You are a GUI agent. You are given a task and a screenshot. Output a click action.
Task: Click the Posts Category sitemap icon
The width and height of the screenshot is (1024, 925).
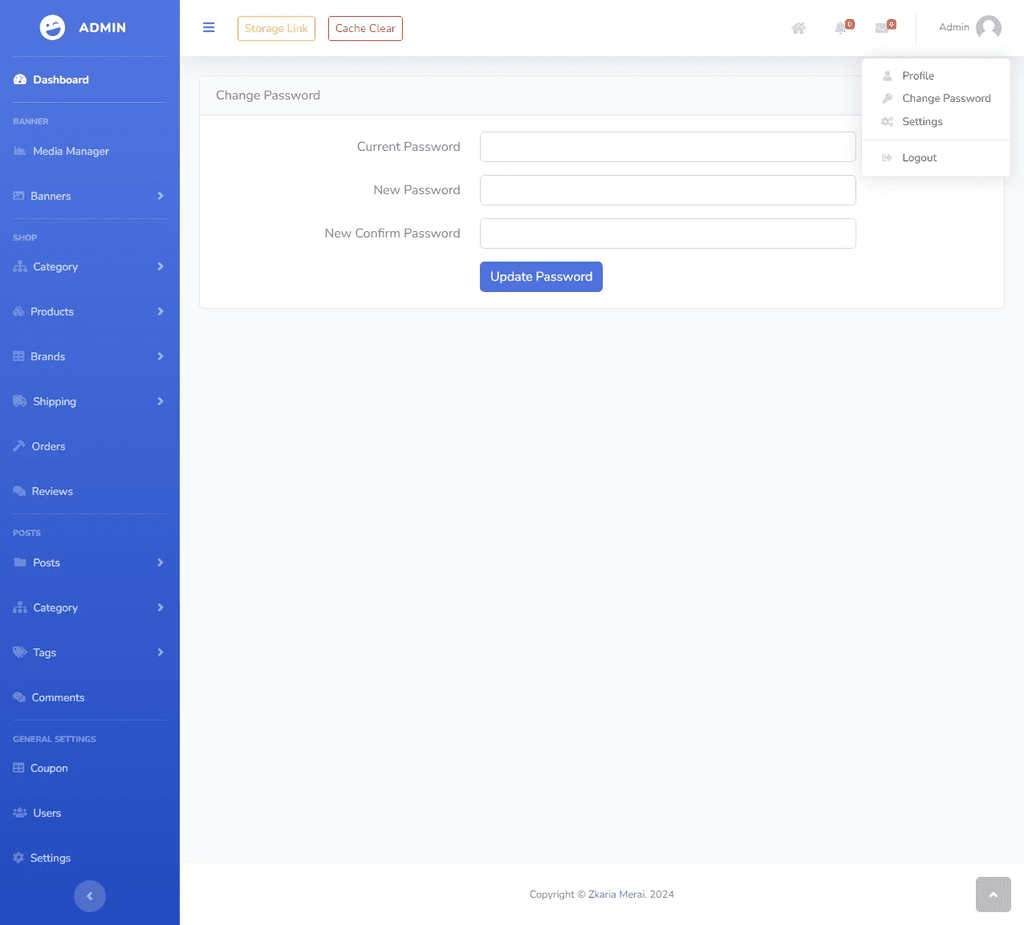20,608
